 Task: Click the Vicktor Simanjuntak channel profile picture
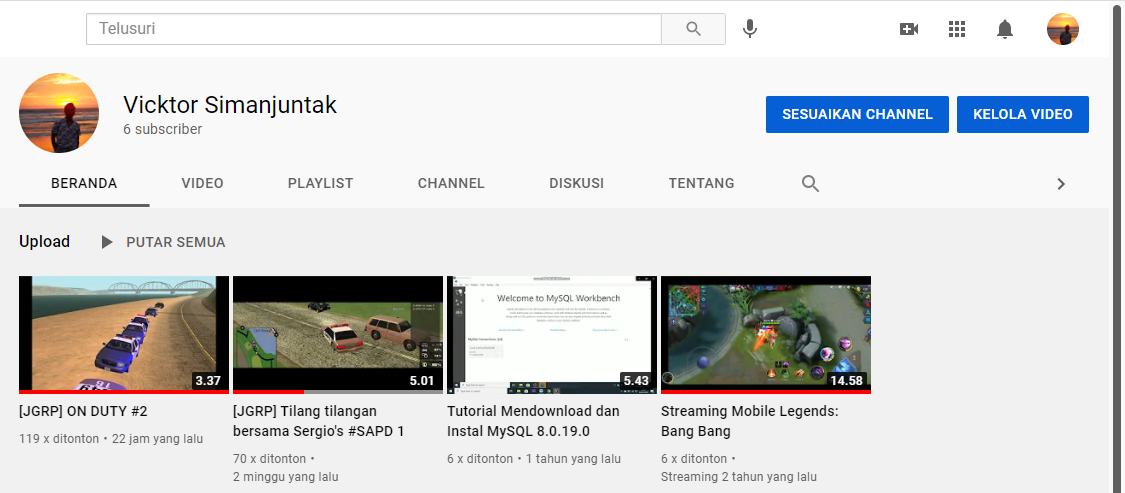coord(59,113)
